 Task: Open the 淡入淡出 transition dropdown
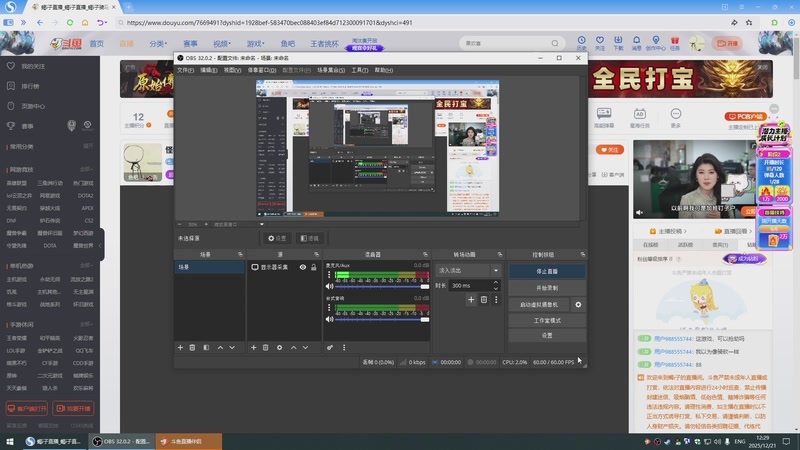pos(495,270)
